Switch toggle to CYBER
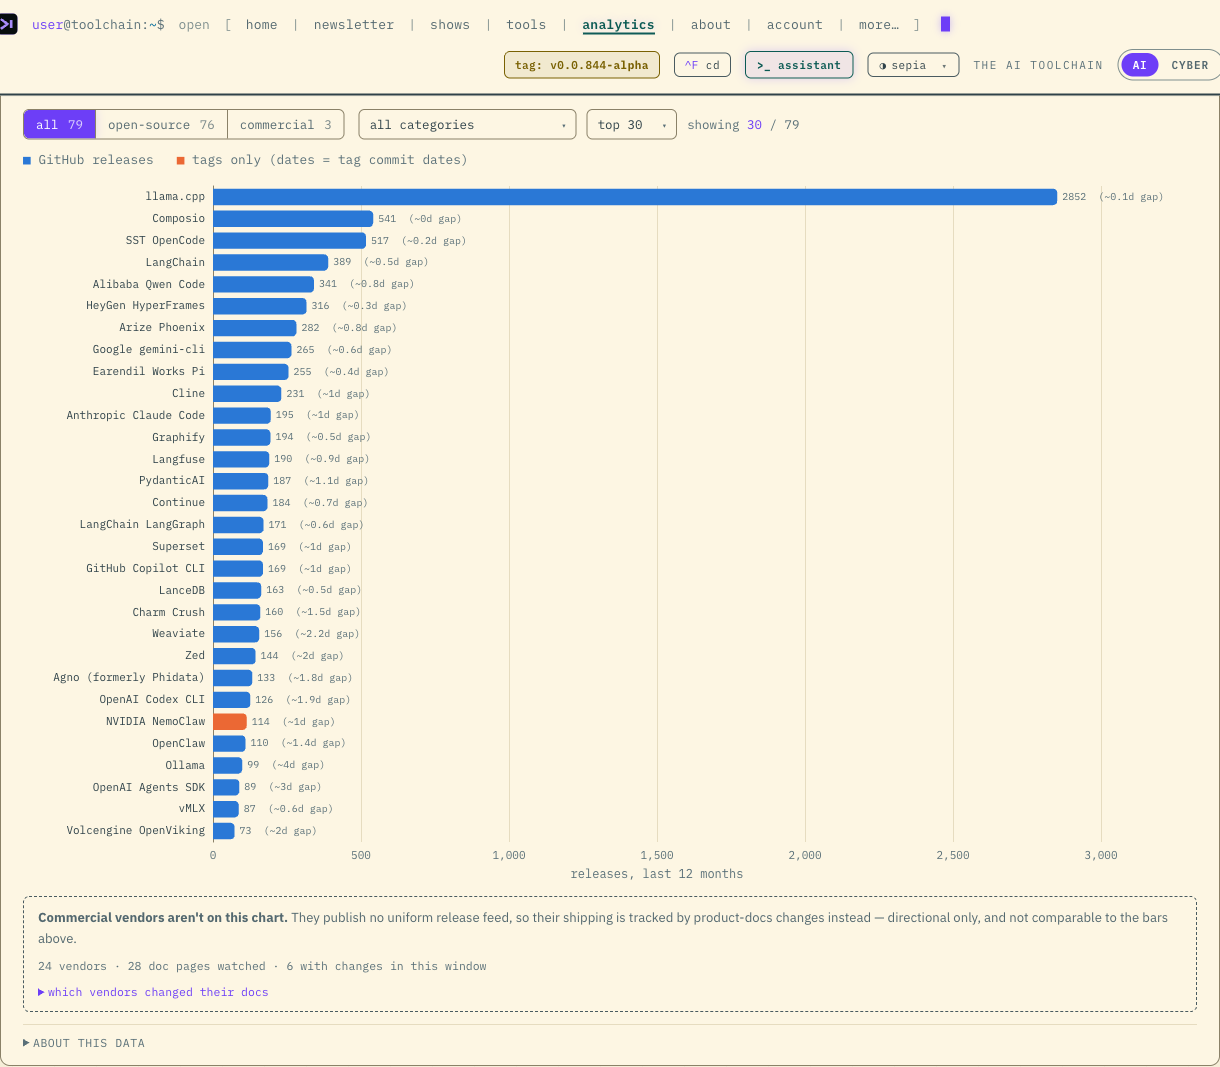This screenshot has height=1067, width=1220. click(x=1190, y=65)
